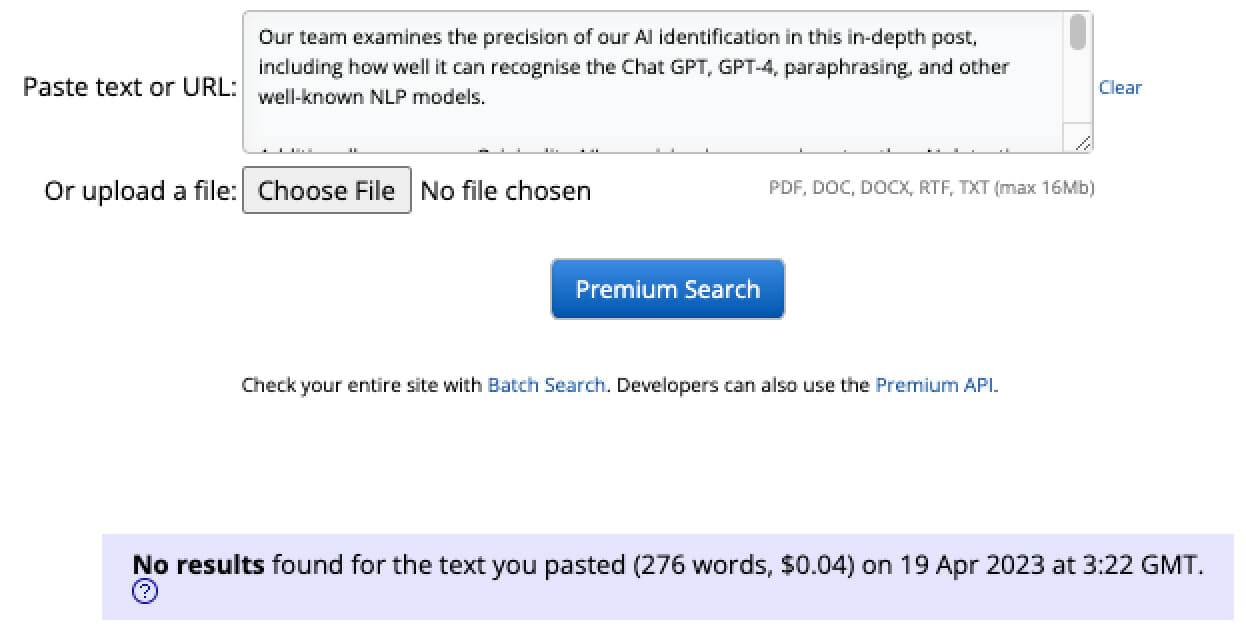Viewport: 1246px width, 642px height.
Task: Start the Premium Search
Action: tap(667, 289)
